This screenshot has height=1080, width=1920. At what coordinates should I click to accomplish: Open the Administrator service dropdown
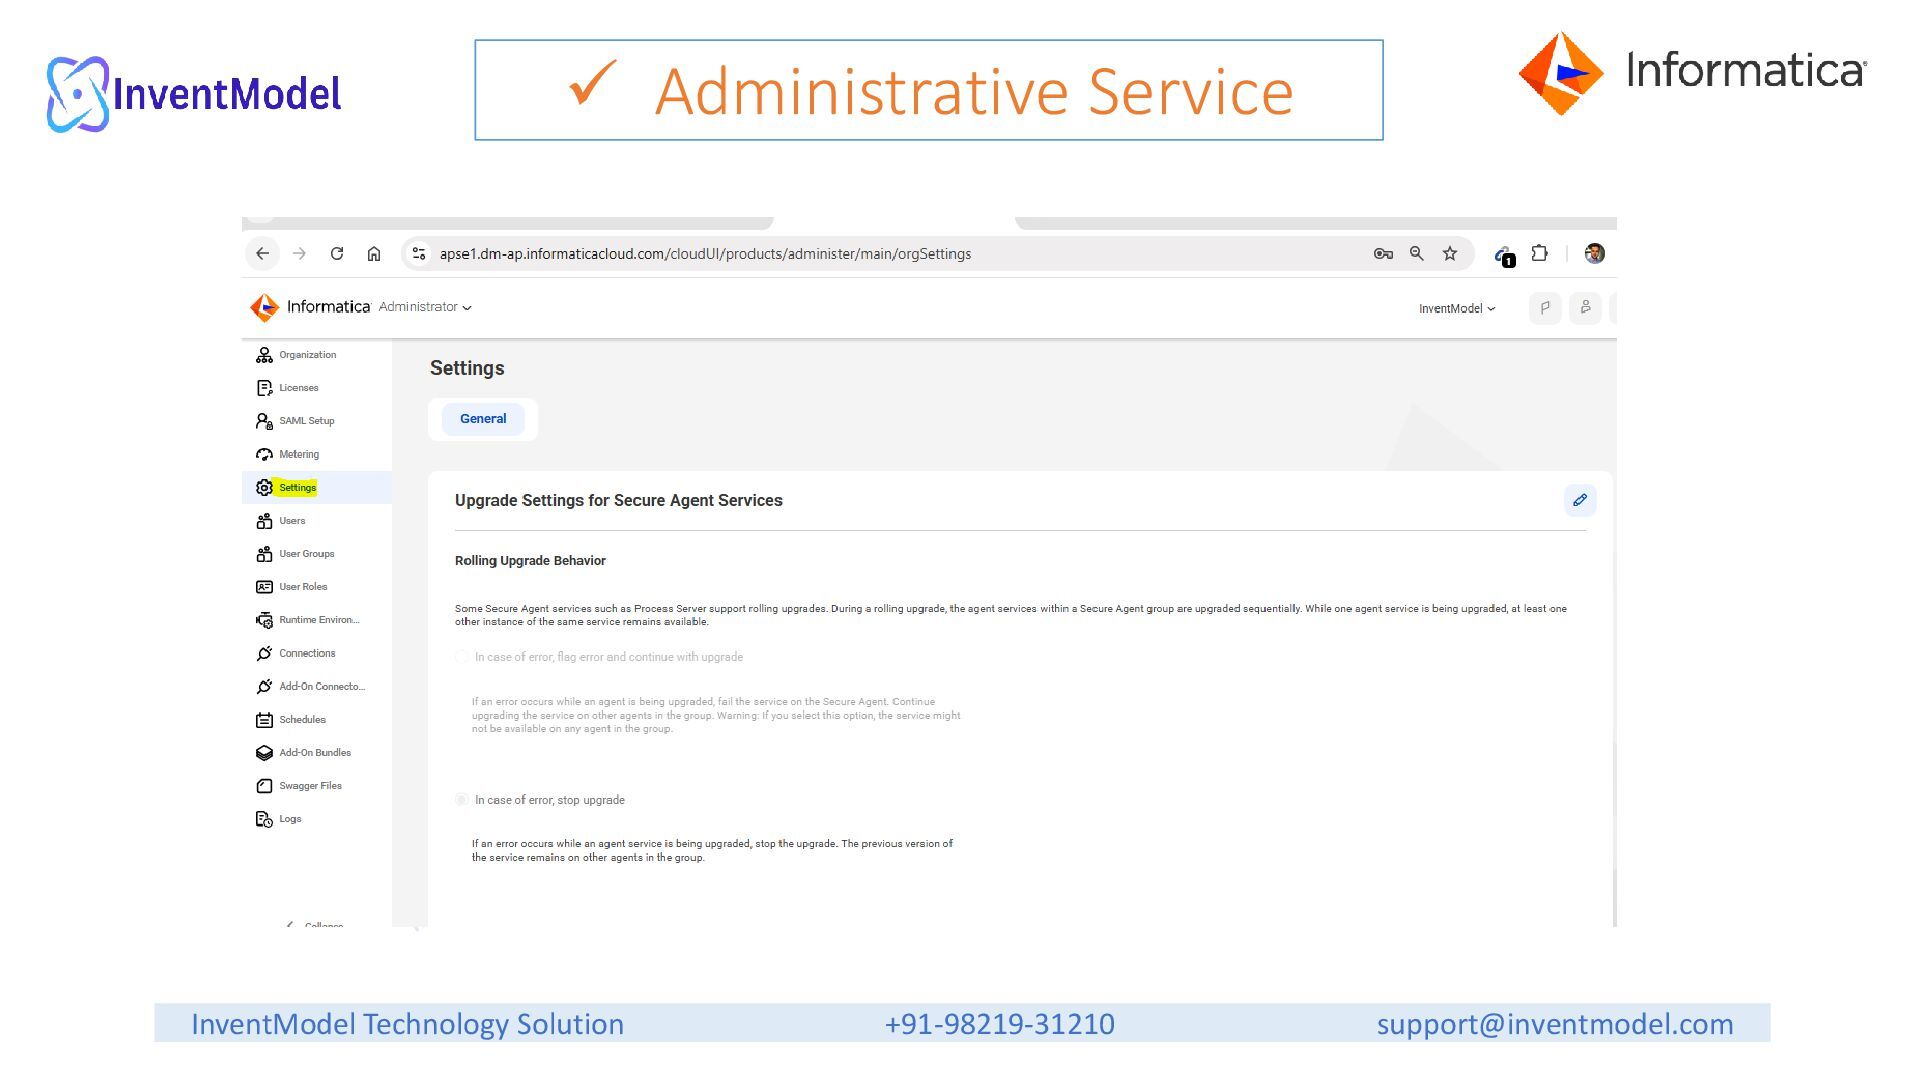tap(425, 307)
